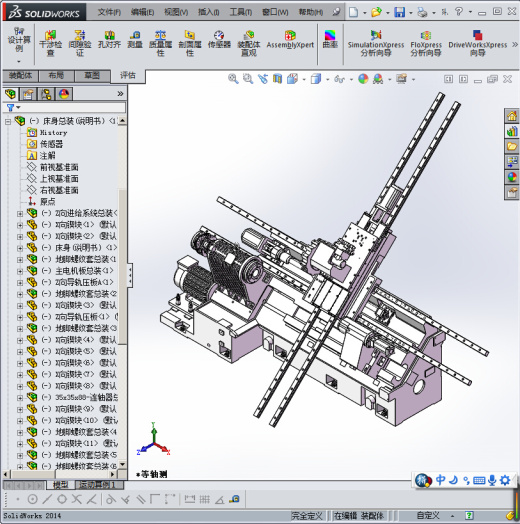Toggle the IME moon mode icon
520x524 pixels.
[x=453, y=480]
